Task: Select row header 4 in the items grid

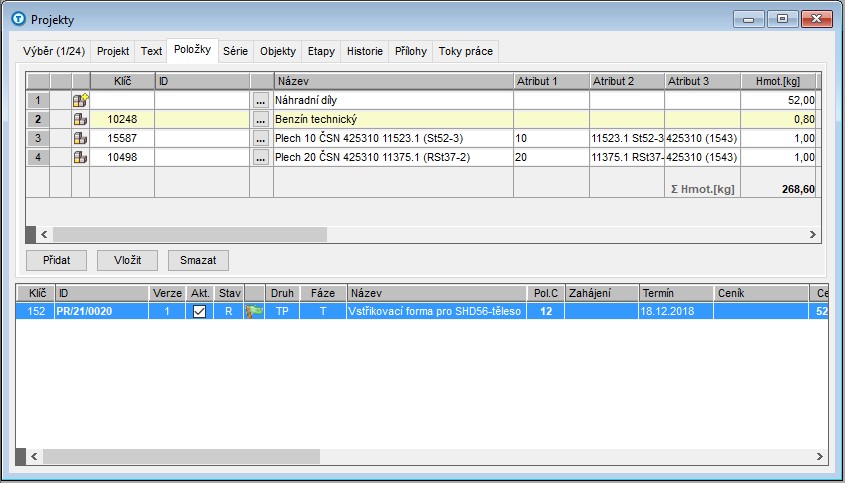Action: pos(38,157)
